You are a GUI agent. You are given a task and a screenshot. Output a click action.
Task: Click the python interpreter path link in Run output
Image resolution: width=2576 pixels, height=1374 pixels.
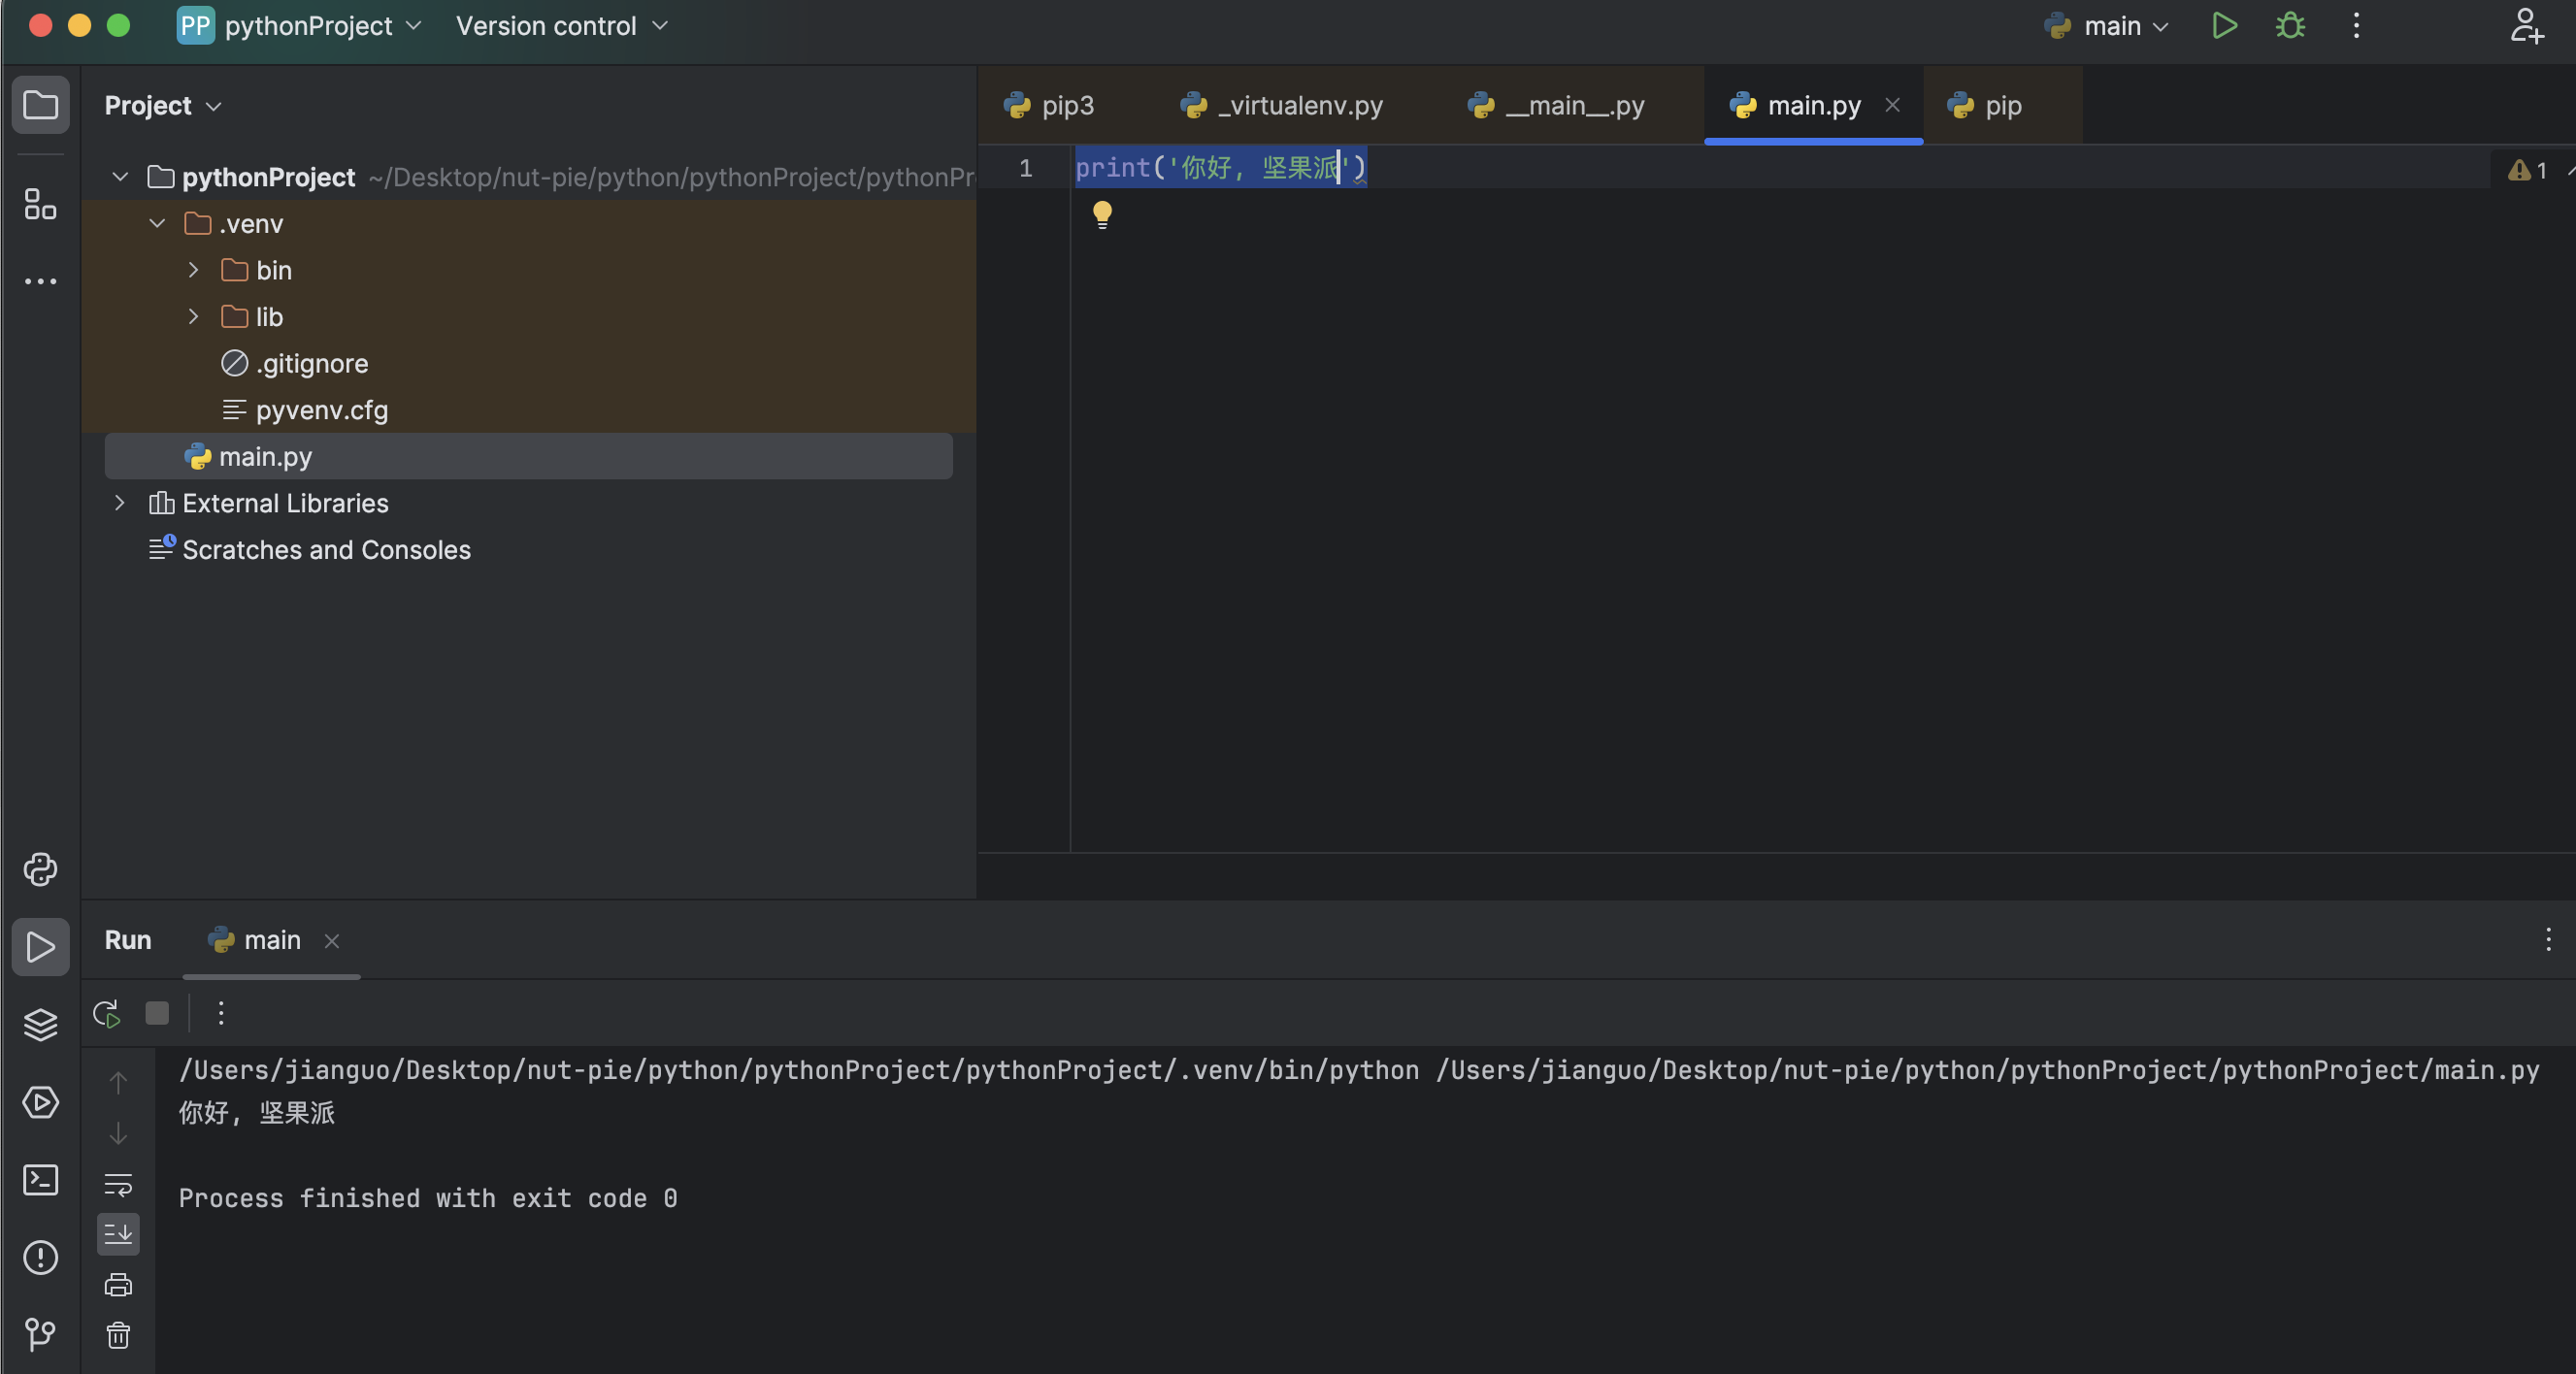coord(798,1070)
